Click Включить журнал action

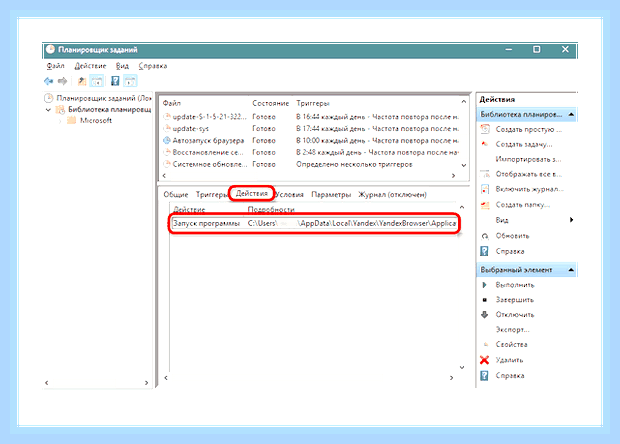[x=529, y=189]
